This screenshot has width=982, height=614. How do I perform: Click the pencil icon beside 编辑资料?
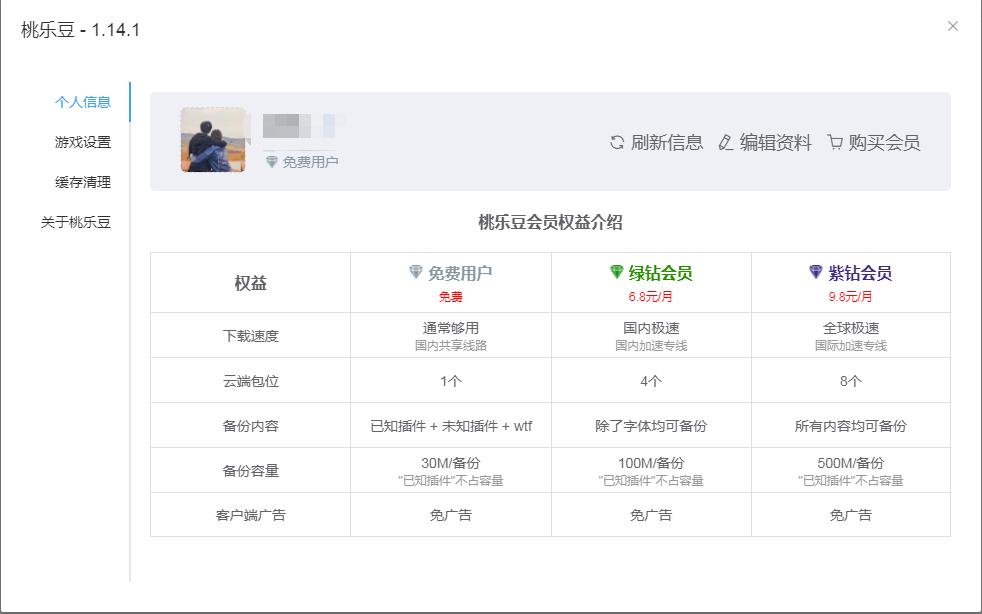click(725, 143)
